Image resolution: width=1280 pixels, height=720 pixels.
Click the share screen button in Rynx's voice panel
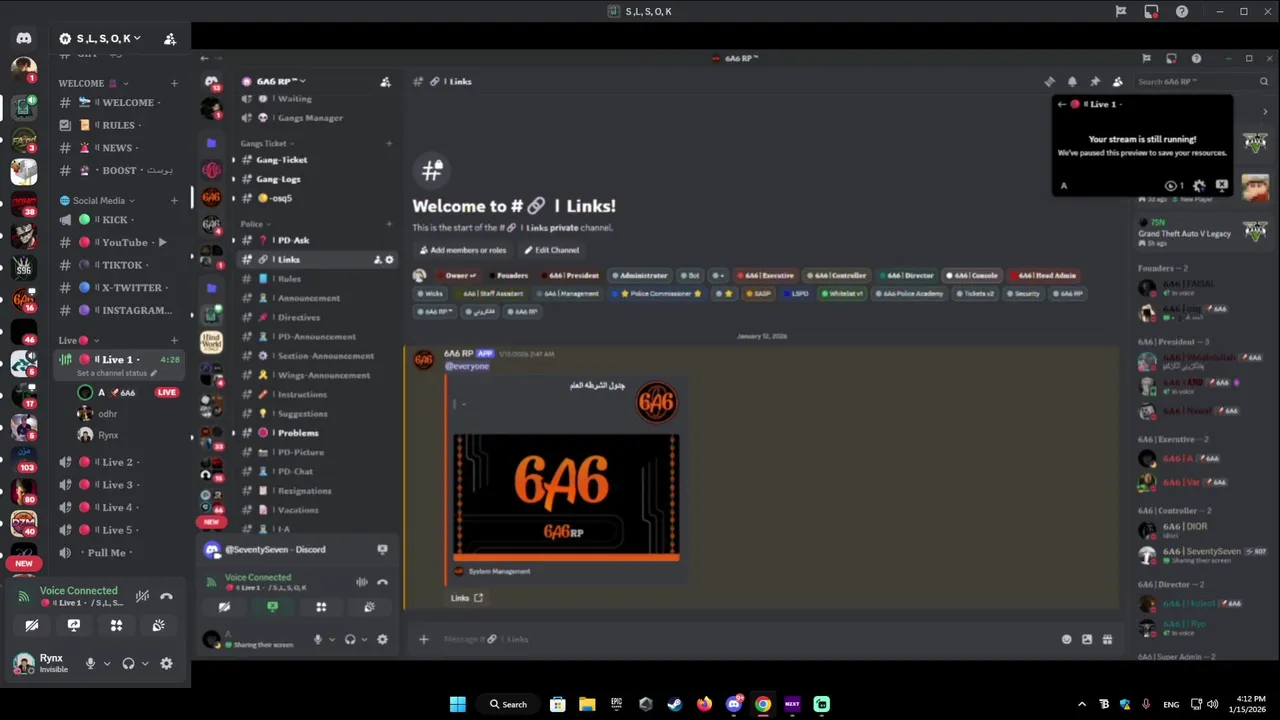74,625
